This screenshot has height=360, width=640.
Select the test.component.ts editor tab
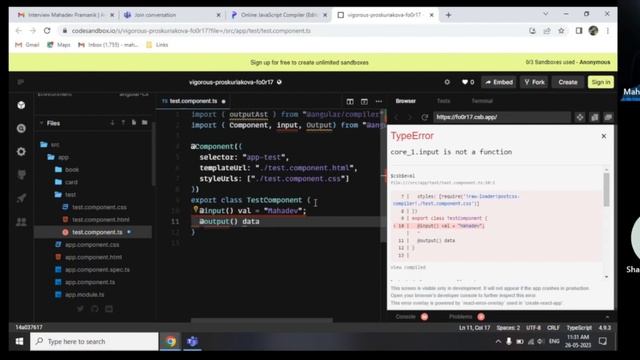(193, 101)
